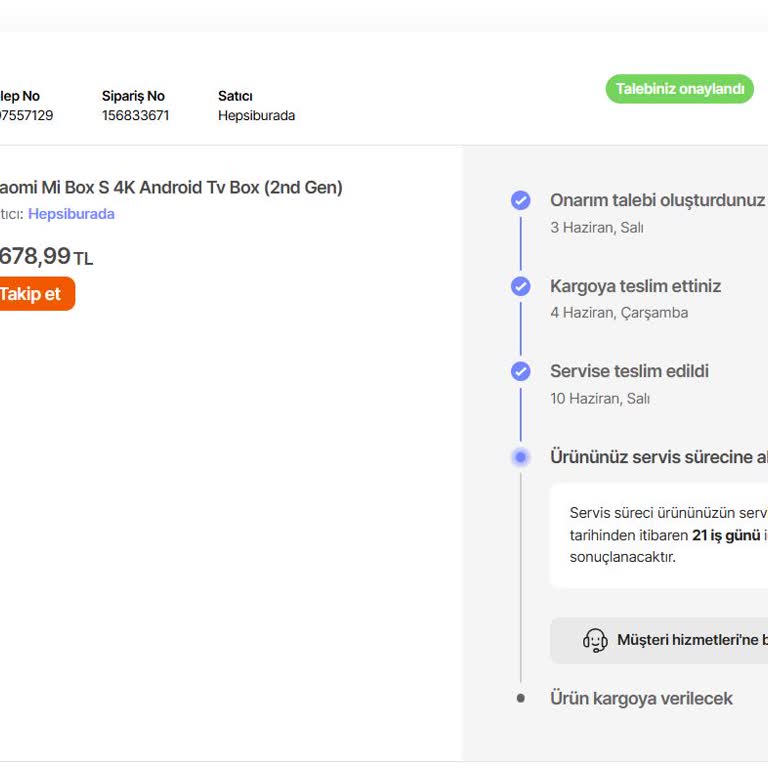Viewport: 768px width, 768px height.
Task: Select the Onarım talebi oluşturdunuz step title
Action: pyautogui.click(x=657, y=200)
